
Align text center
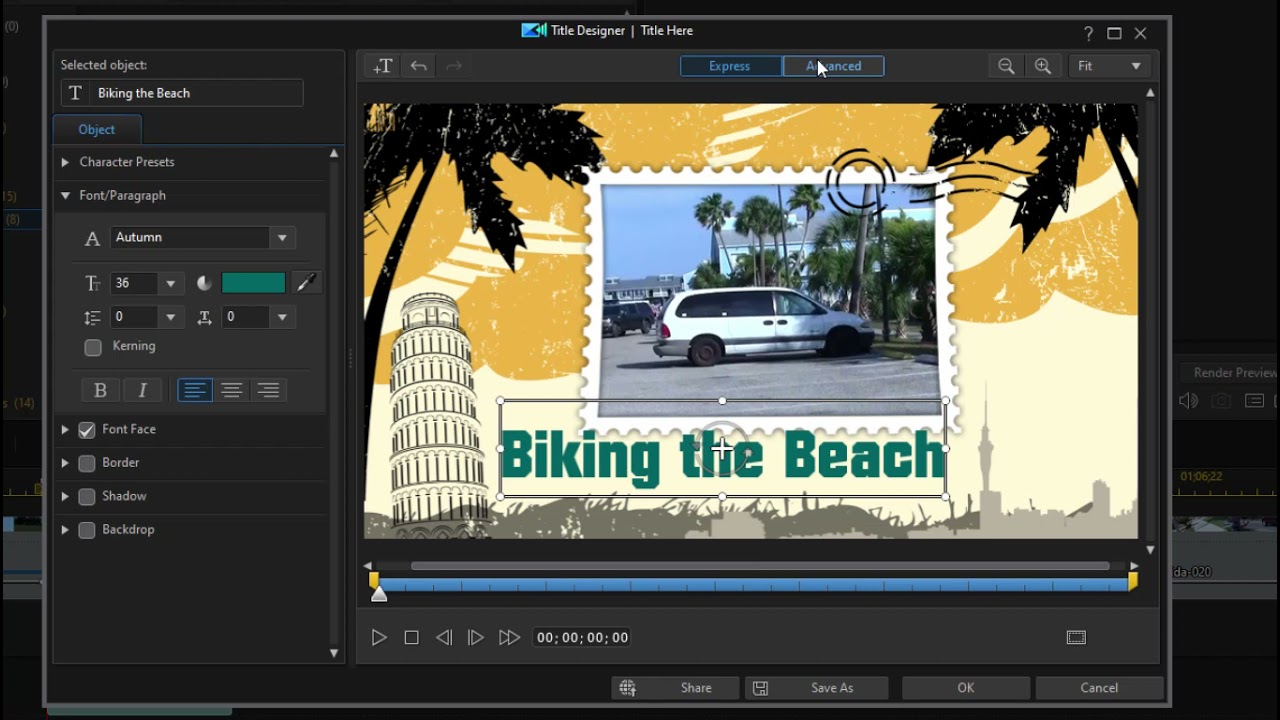point(232,390)
